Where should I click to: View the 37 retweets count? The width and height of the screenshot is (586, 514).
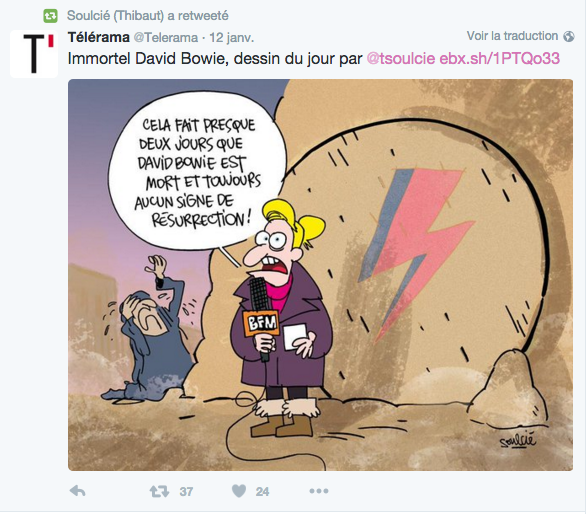186,492
